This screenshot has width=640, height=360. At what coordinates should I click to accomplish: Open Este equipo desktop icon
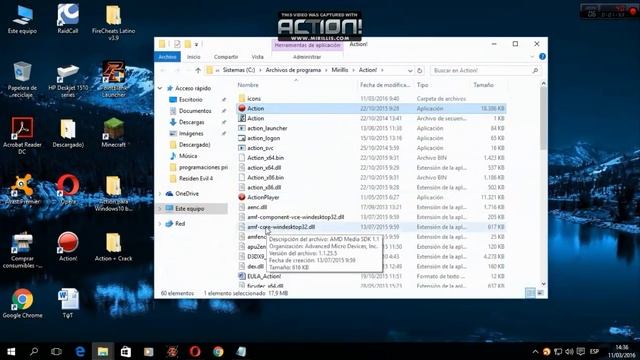[22, 19]
